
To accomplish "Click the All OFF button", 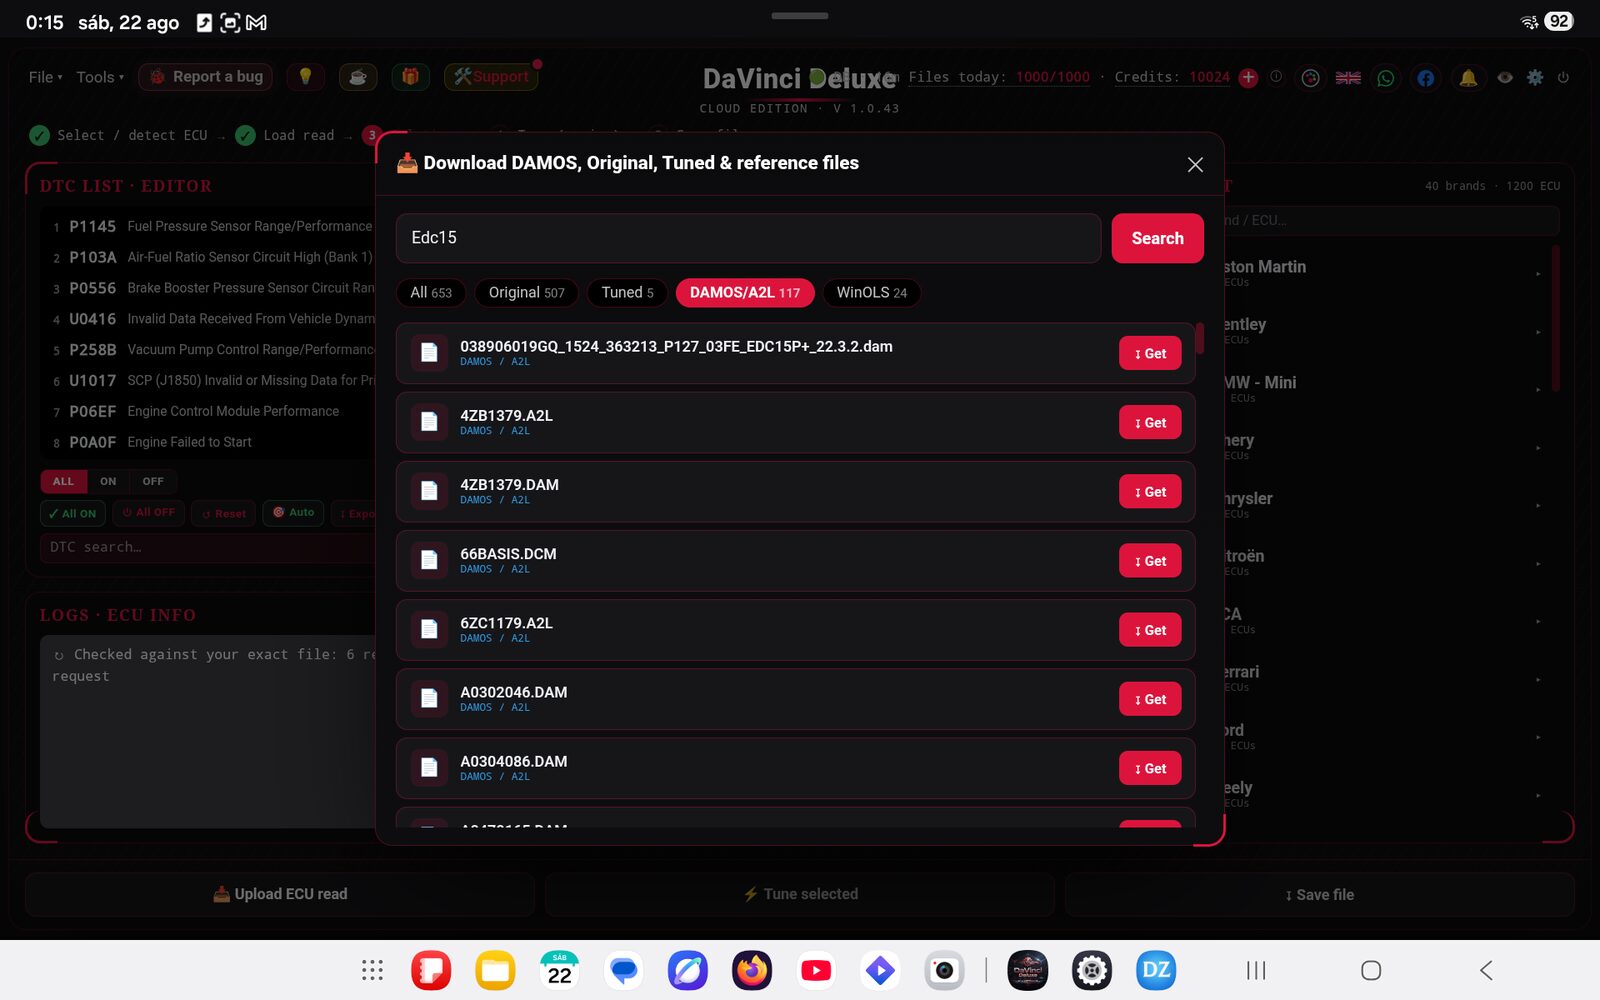I will pyautogui.click(x=148, y=513).
